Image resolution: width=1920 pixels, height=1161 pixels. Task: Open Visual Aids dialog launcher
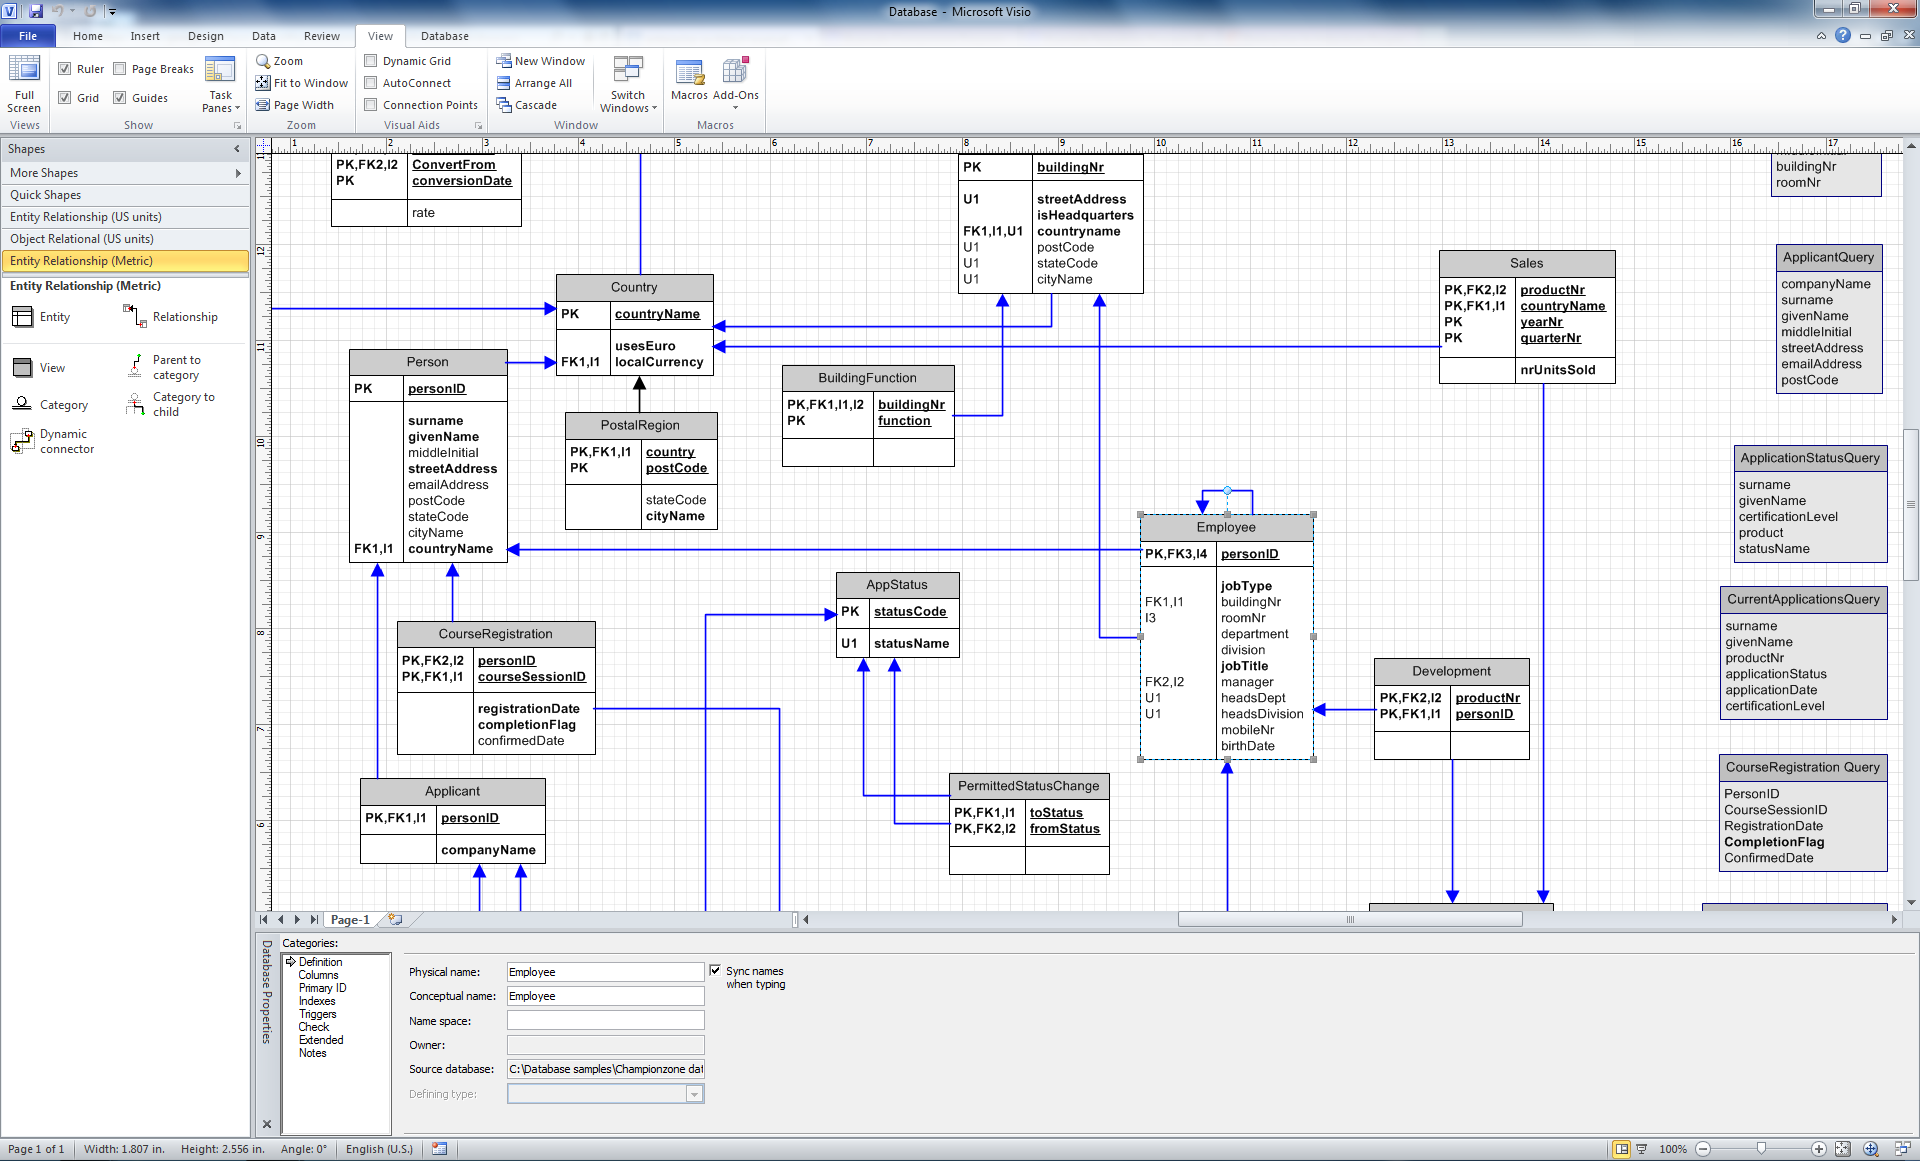coord(478,126)
